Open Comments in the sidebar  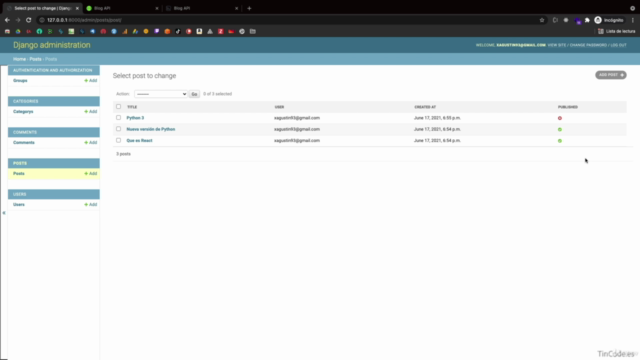point(24,143)
